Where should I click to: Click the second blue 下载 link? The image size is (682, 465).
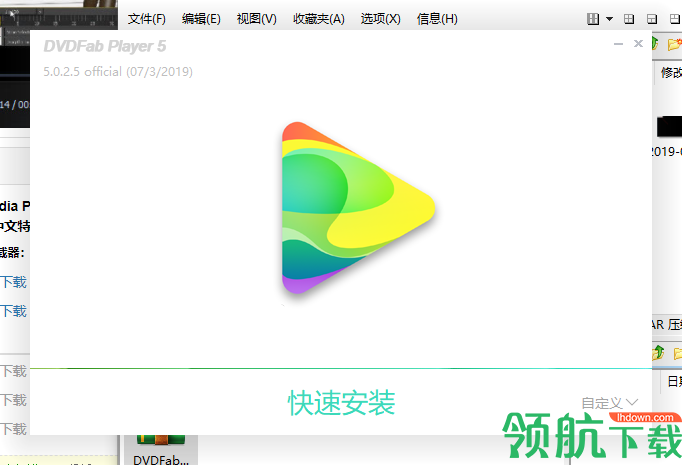tap(13, 311)
